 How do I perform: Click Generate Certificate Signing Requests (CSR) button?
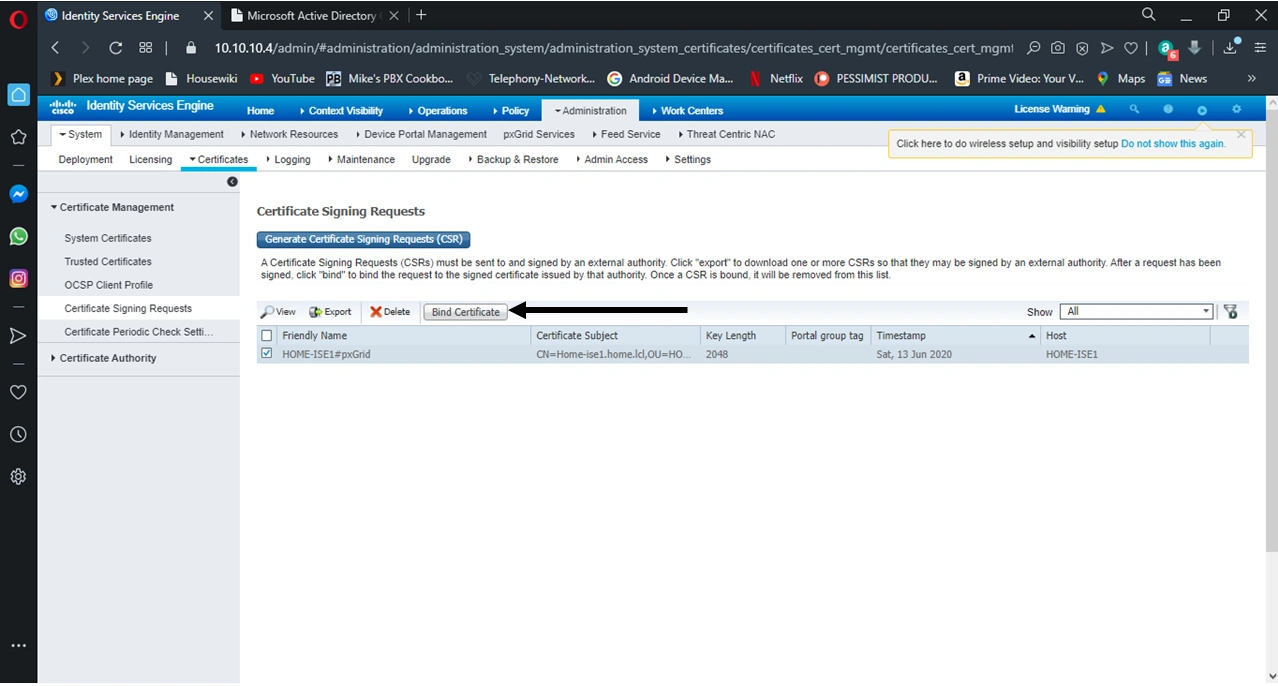363,239
